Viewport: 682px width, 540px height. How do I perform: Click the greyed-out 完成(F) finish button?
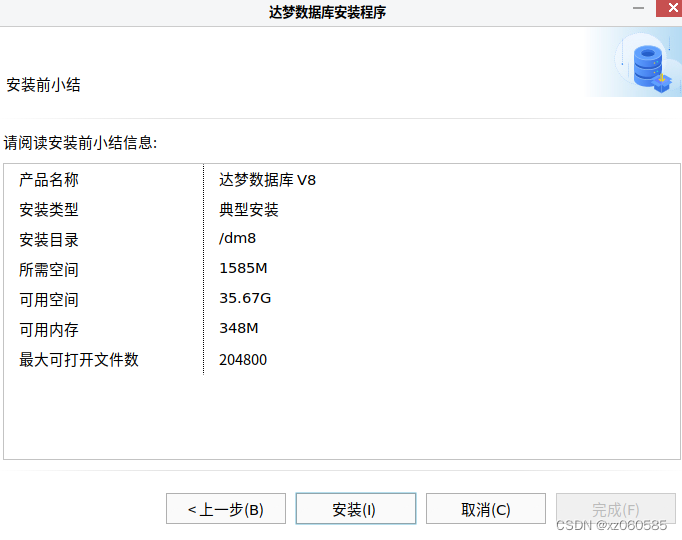[615, 509]
